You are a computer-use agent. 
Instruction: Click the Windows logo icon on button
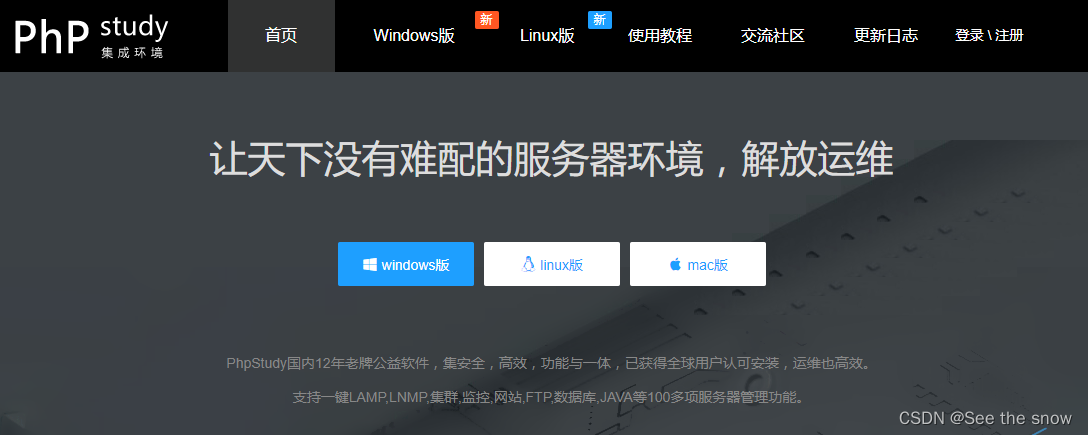370,264
